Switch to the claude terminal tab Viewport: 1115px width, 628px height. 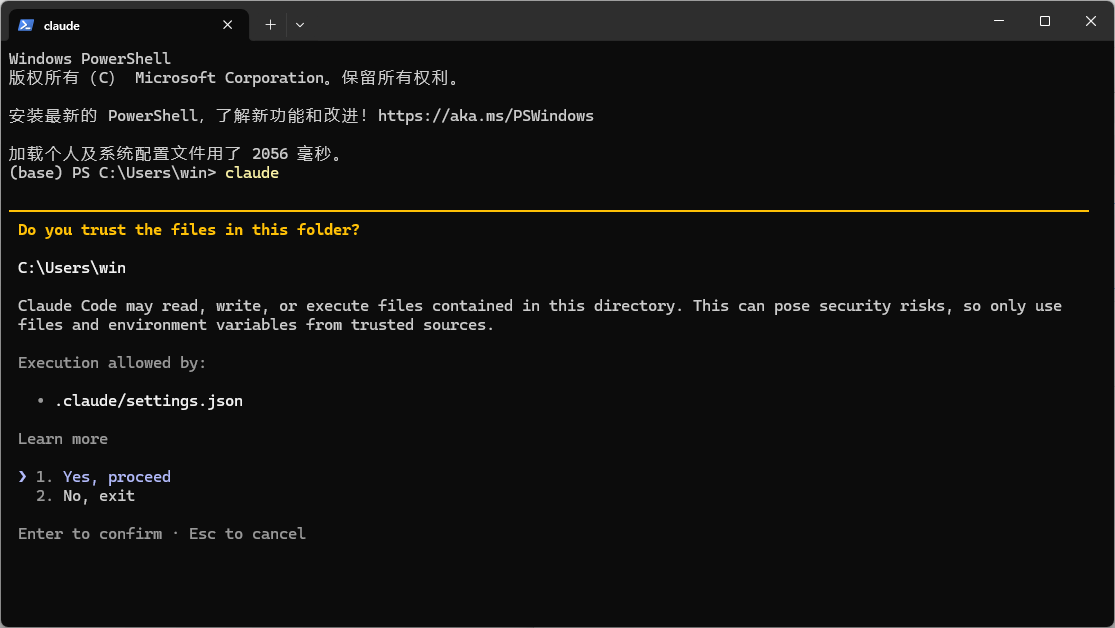click(120, 24)
